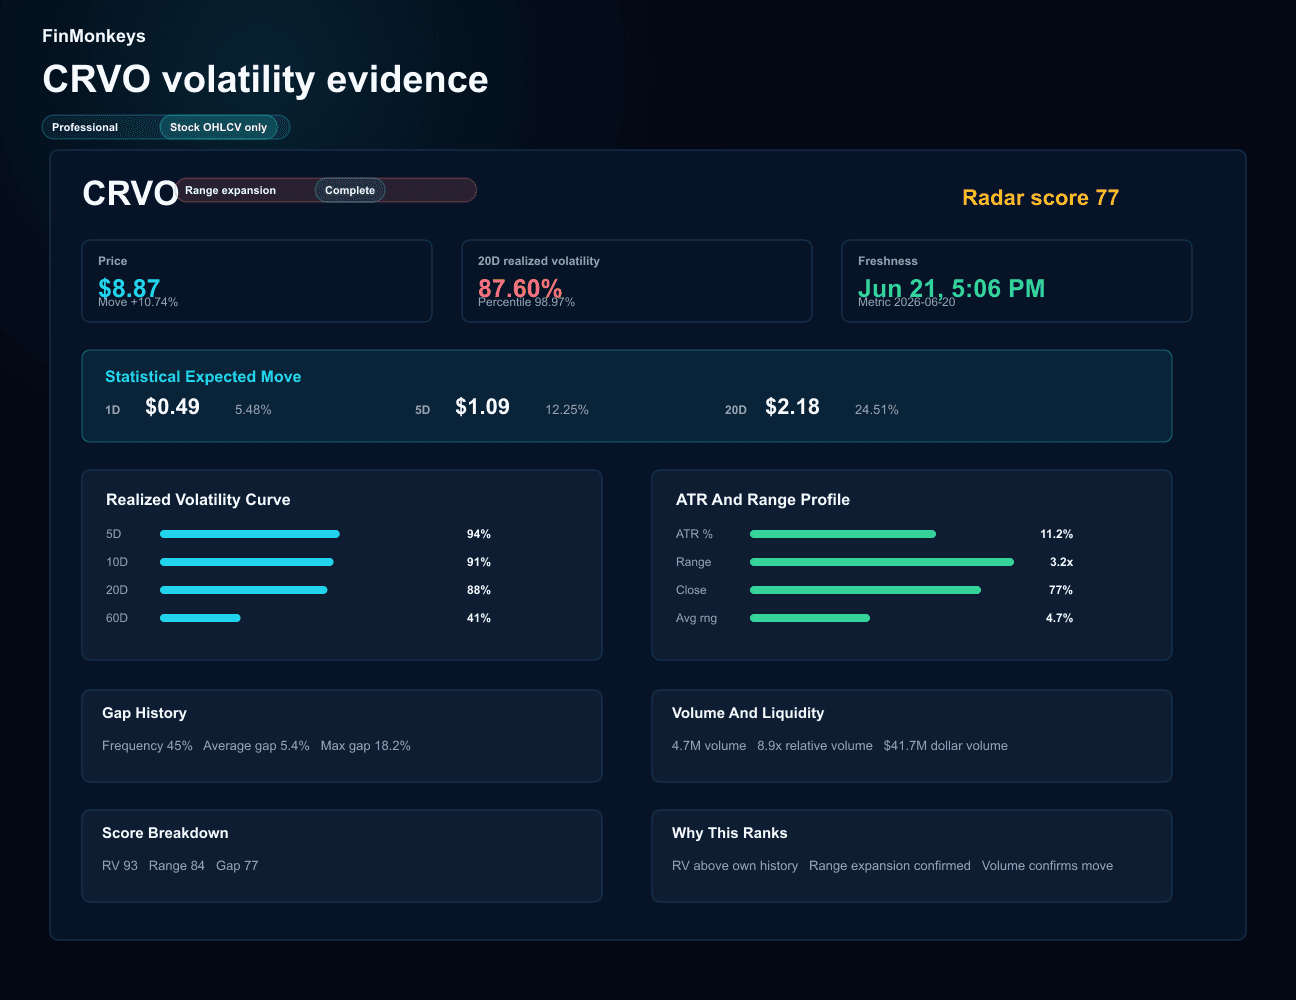Click the 88% volatility value
Viewport: 1296px width, 1000px height.
pos(479,590)
